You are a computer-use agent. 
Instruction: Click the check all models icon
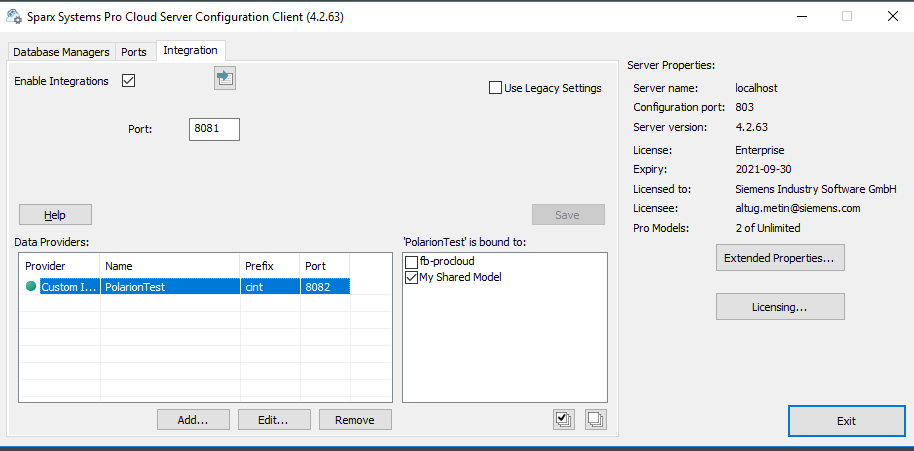click(x=564, y=420)
